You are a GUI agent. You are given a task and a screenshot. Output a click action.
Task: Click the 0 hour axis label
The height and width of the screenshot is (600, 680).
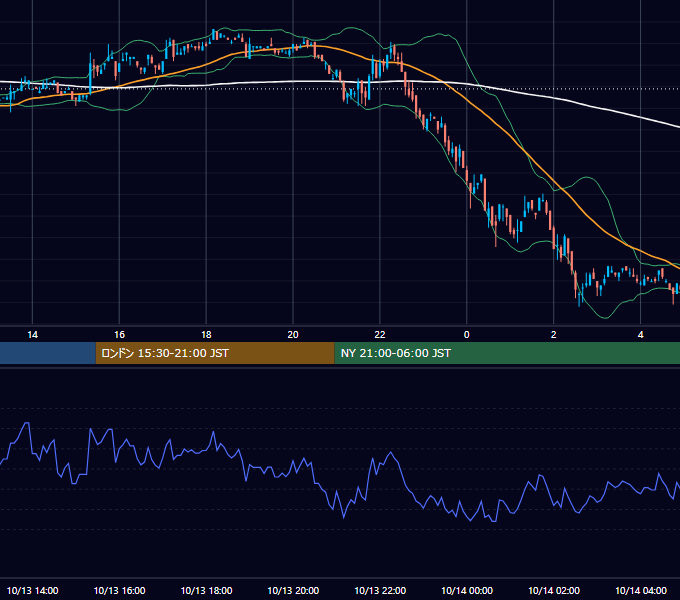[x=467, y=335]
